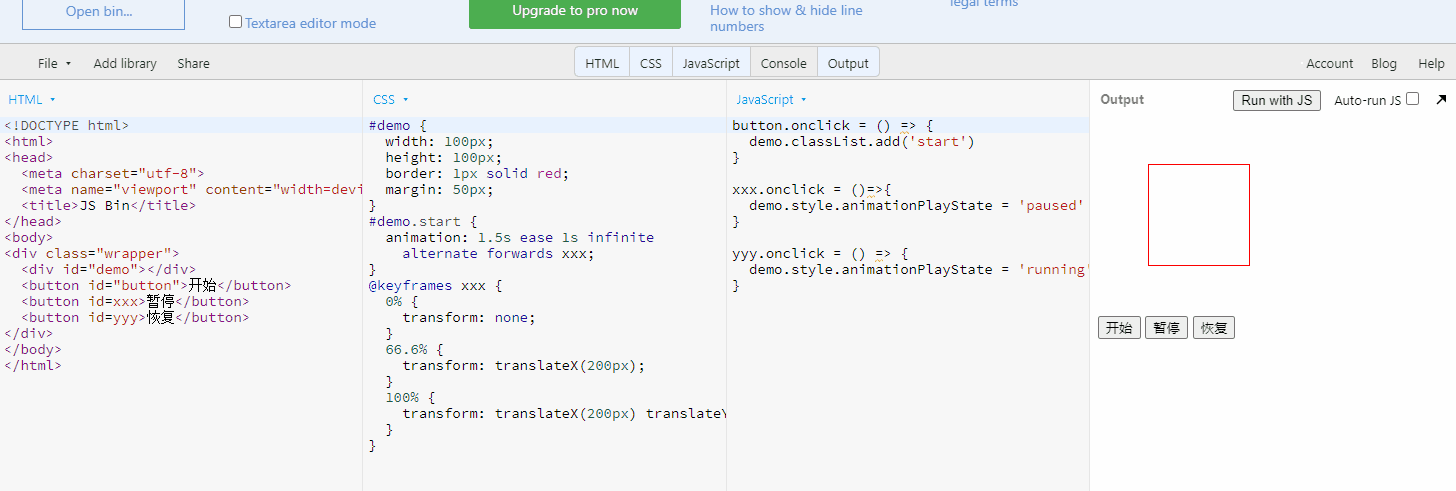This screenshot has height=491, width=1456.
Task: Click animationPlayState = 'paused' JS line
Action: [917, 205]
